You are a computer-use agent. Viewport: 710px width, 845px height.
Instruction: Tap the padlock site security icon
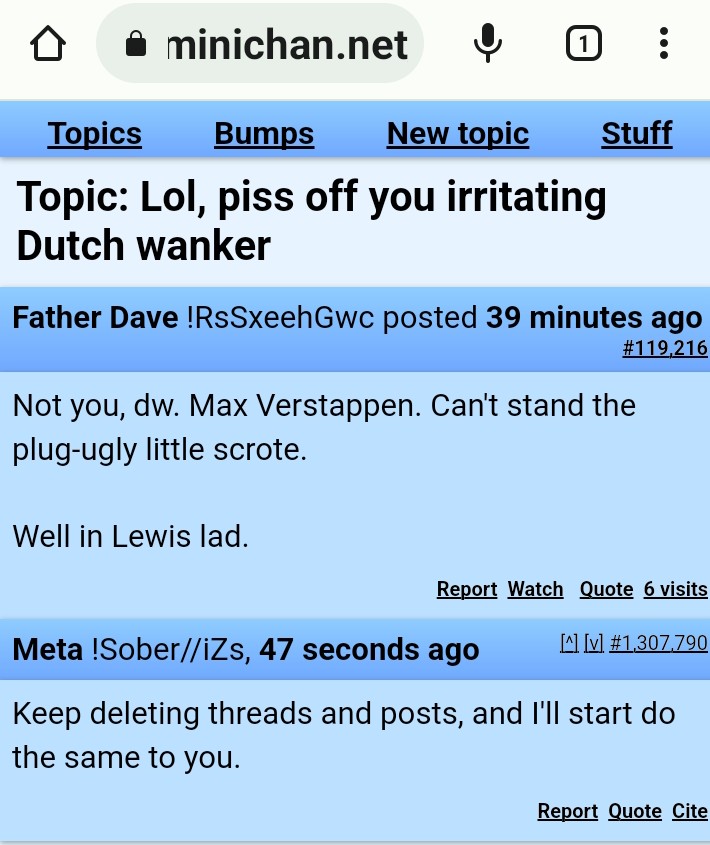click(135, 43)
